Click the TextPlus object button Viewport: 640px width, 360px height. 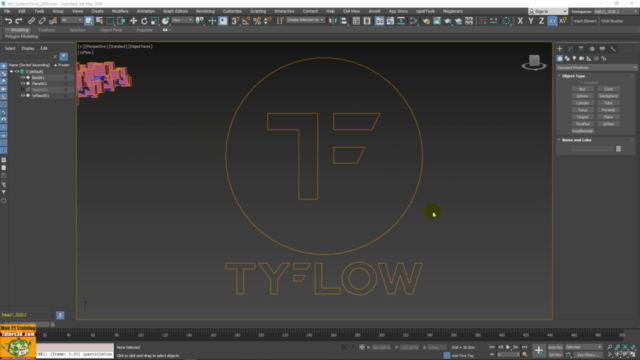click(582, 124)
